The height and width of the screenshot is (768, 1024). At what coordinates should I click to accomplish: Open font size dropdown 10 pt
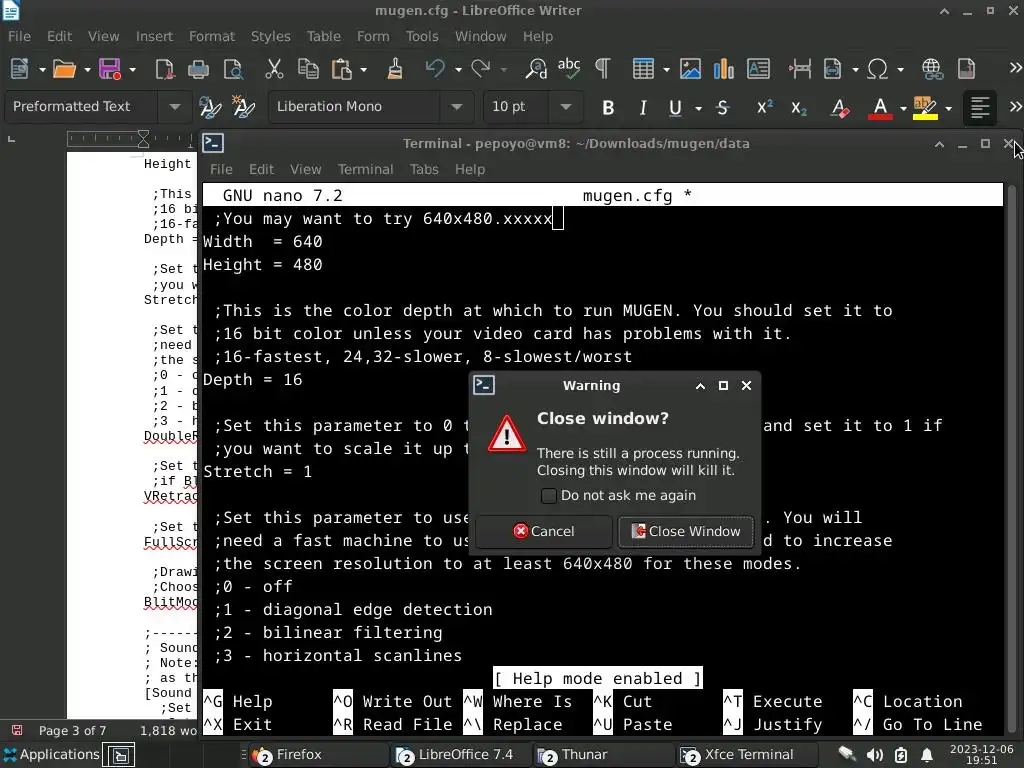coord(566,106)
